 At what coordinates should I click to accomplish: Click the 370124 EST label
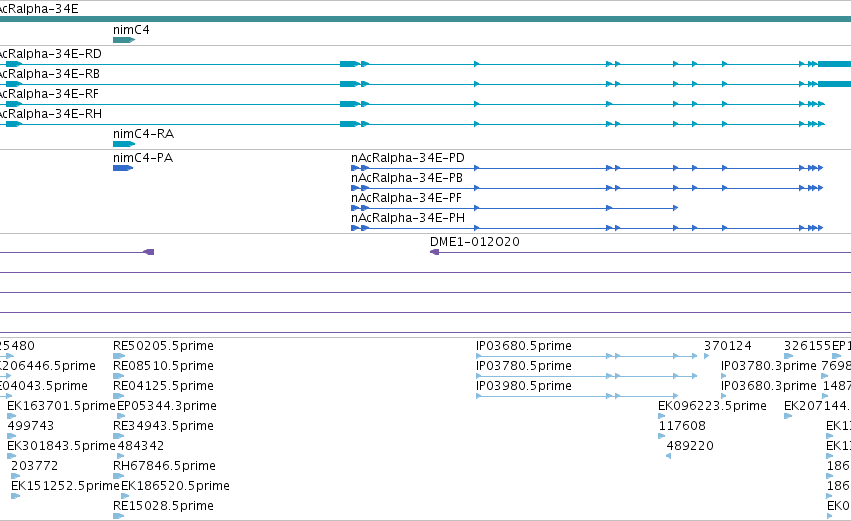pos(728,346)
